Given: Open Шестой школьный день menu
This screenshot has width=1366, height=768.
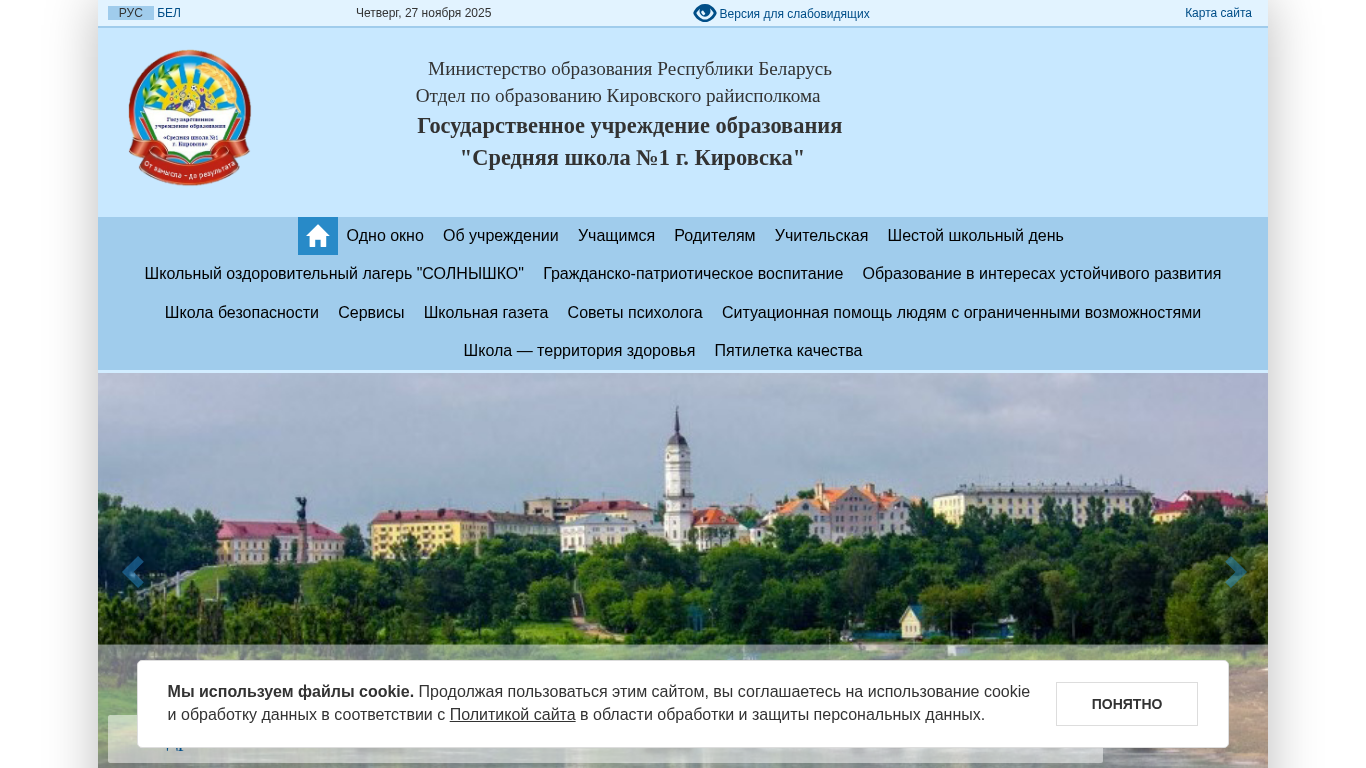Looking at the screenshot, I should coord(975,236).
